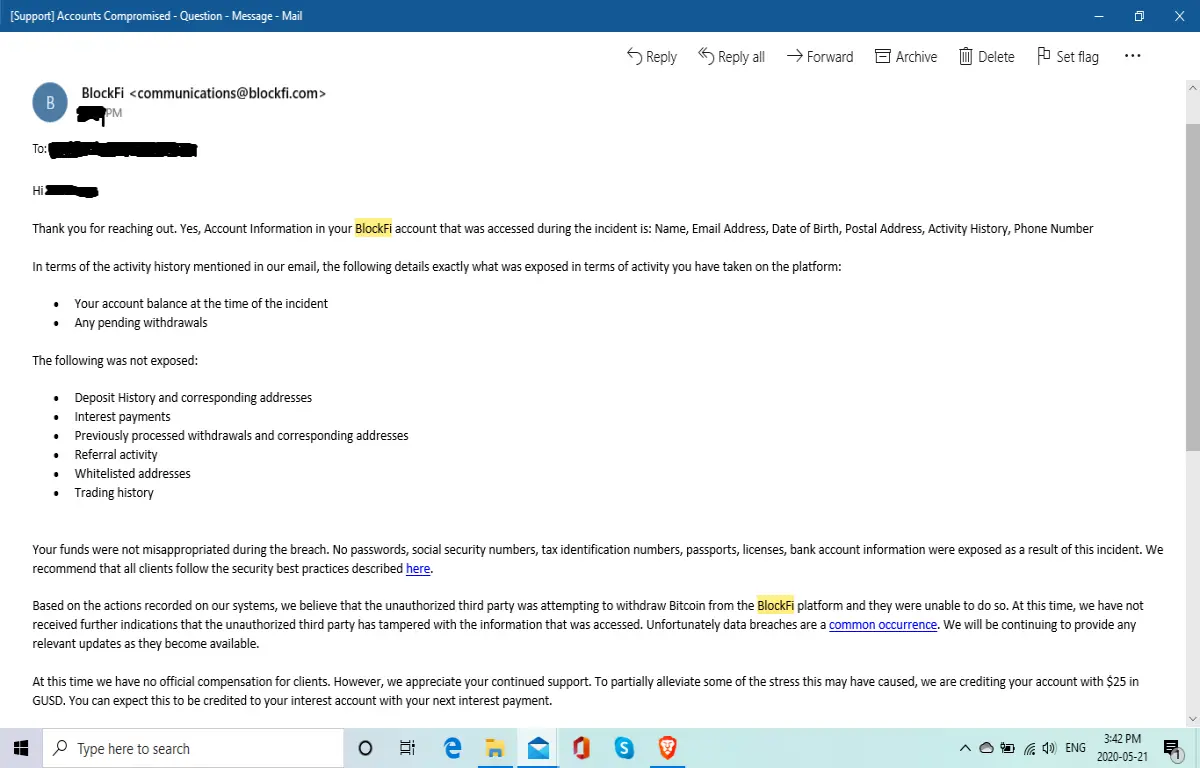
Task: Open Brave browser from the taskbar
Action: 667,748
